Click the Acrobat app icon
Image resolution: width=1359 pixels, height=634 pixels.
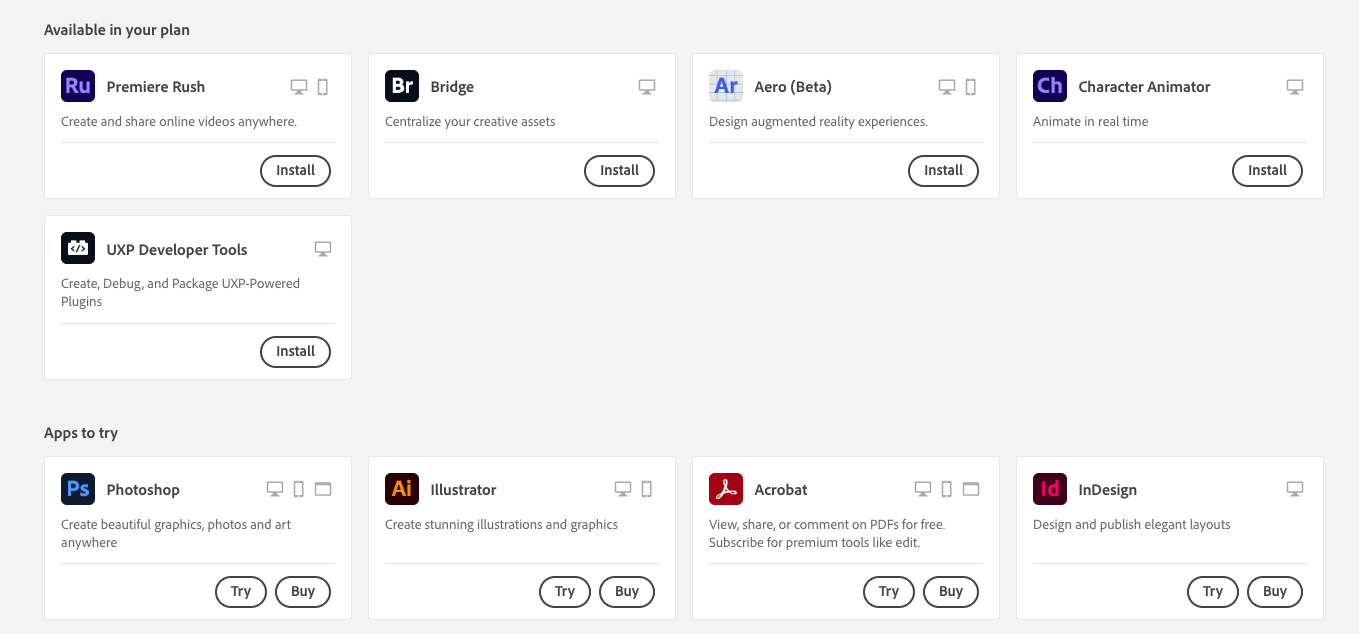(x=725, y=489)
